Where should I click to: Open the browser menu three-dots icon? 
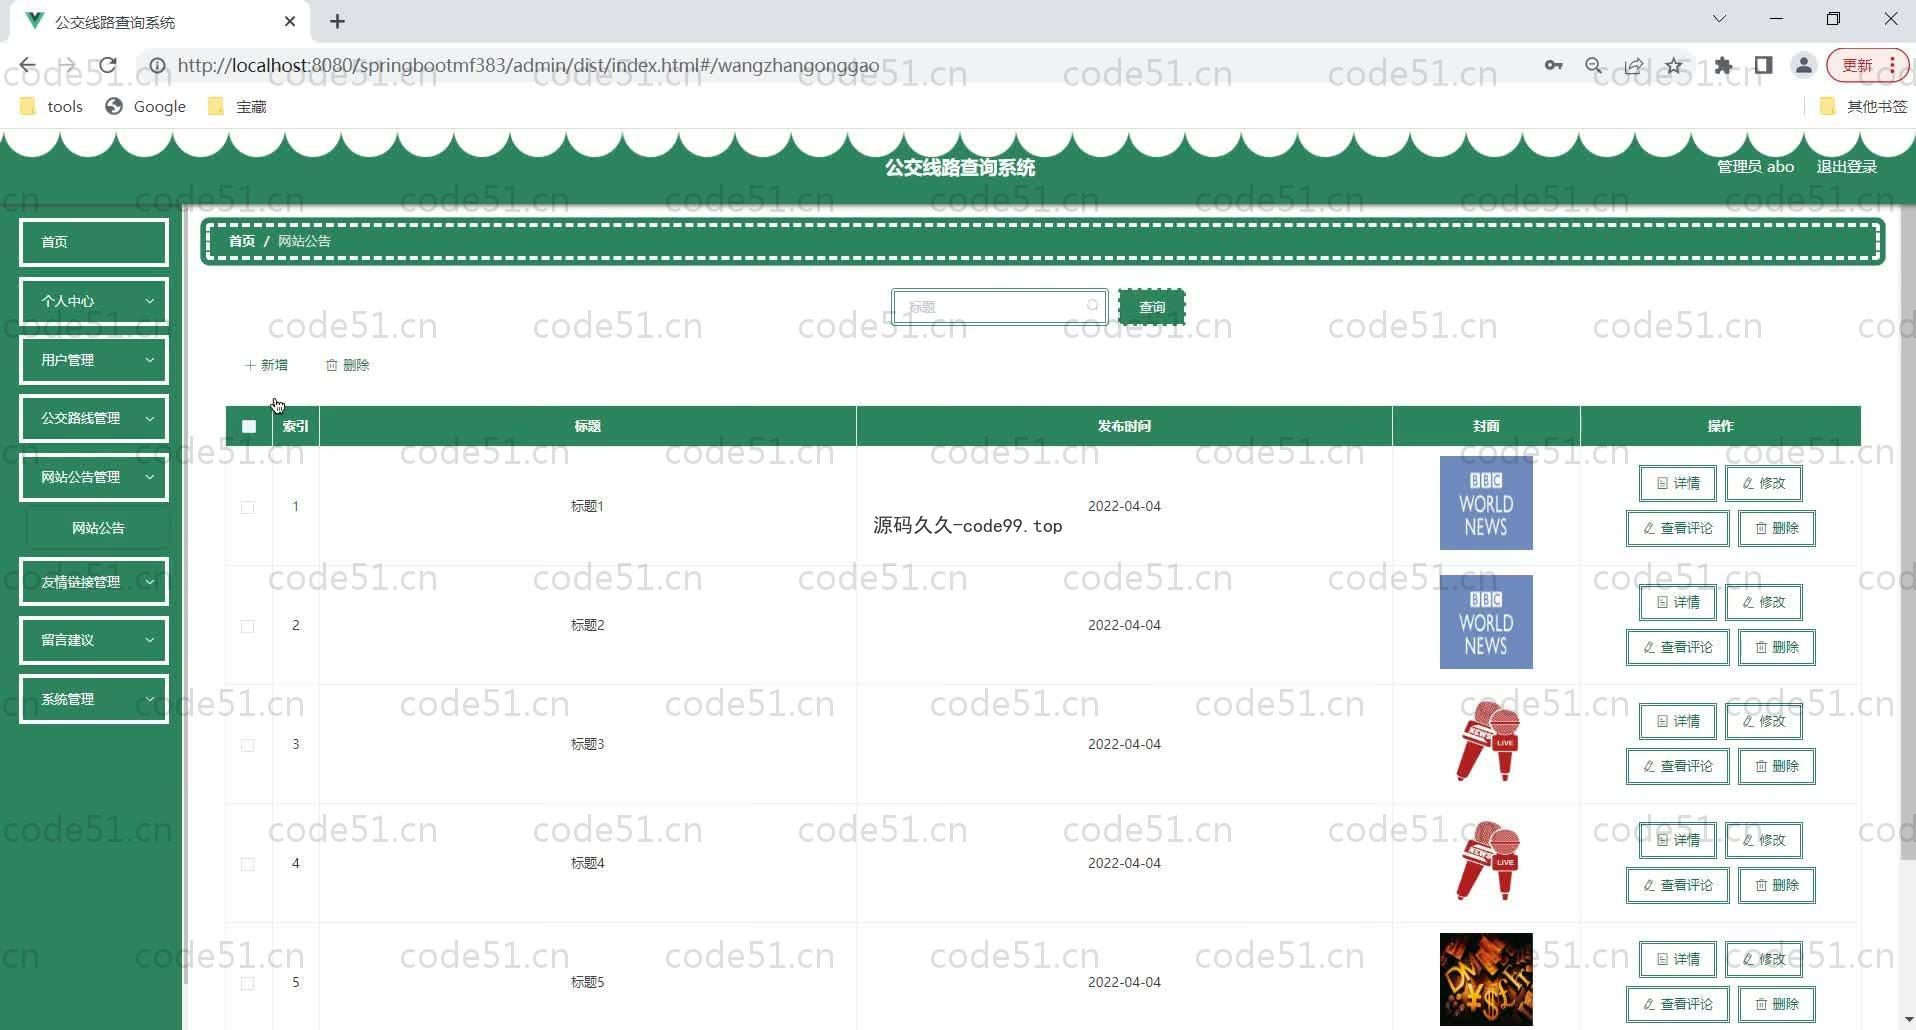(1892, 65)
